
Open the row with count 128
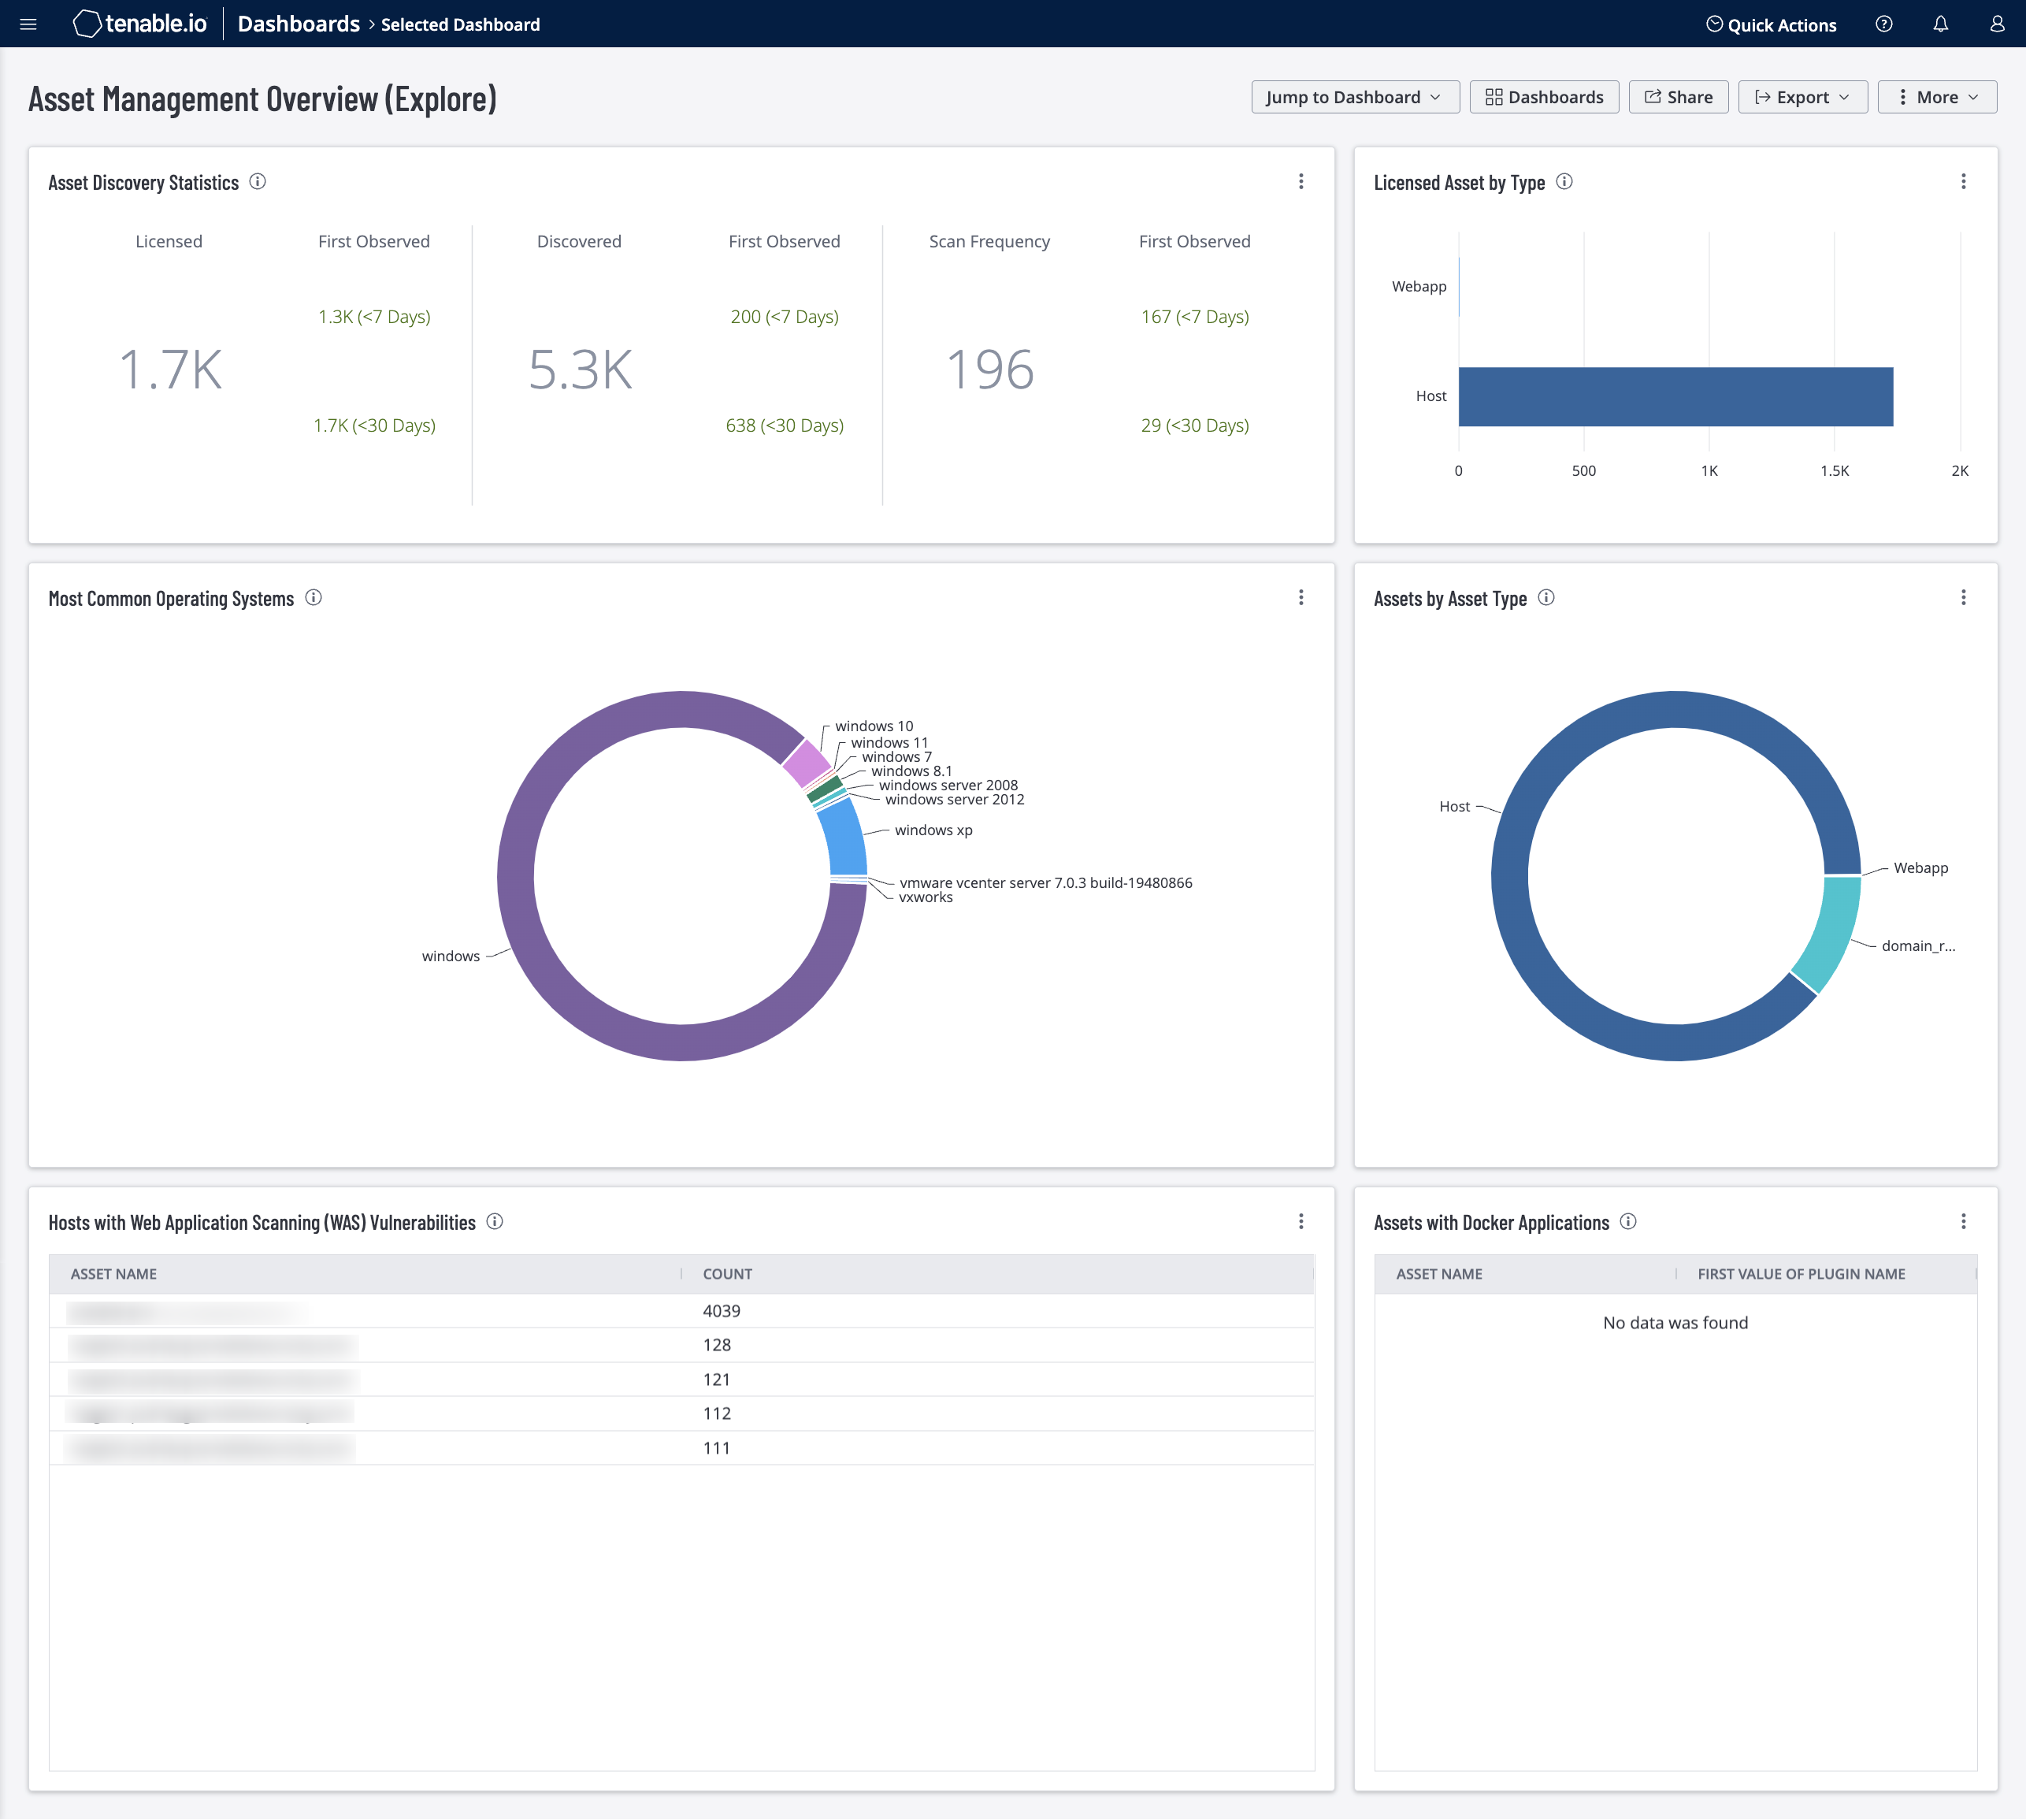682,1345
